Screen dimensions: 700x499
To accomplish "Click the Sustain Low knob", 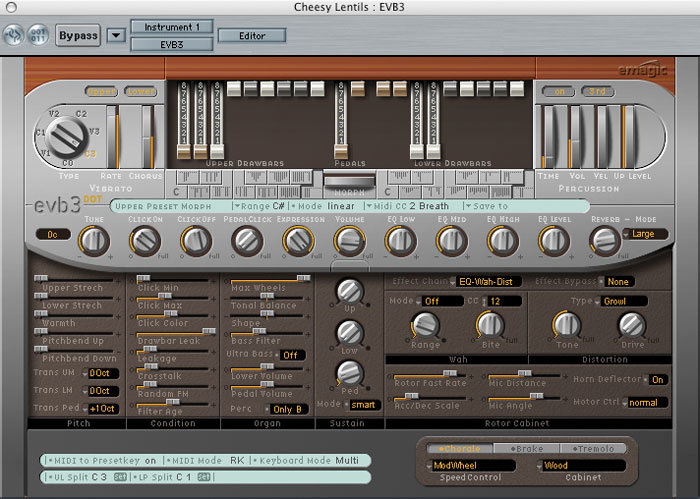I will point(350,333).
